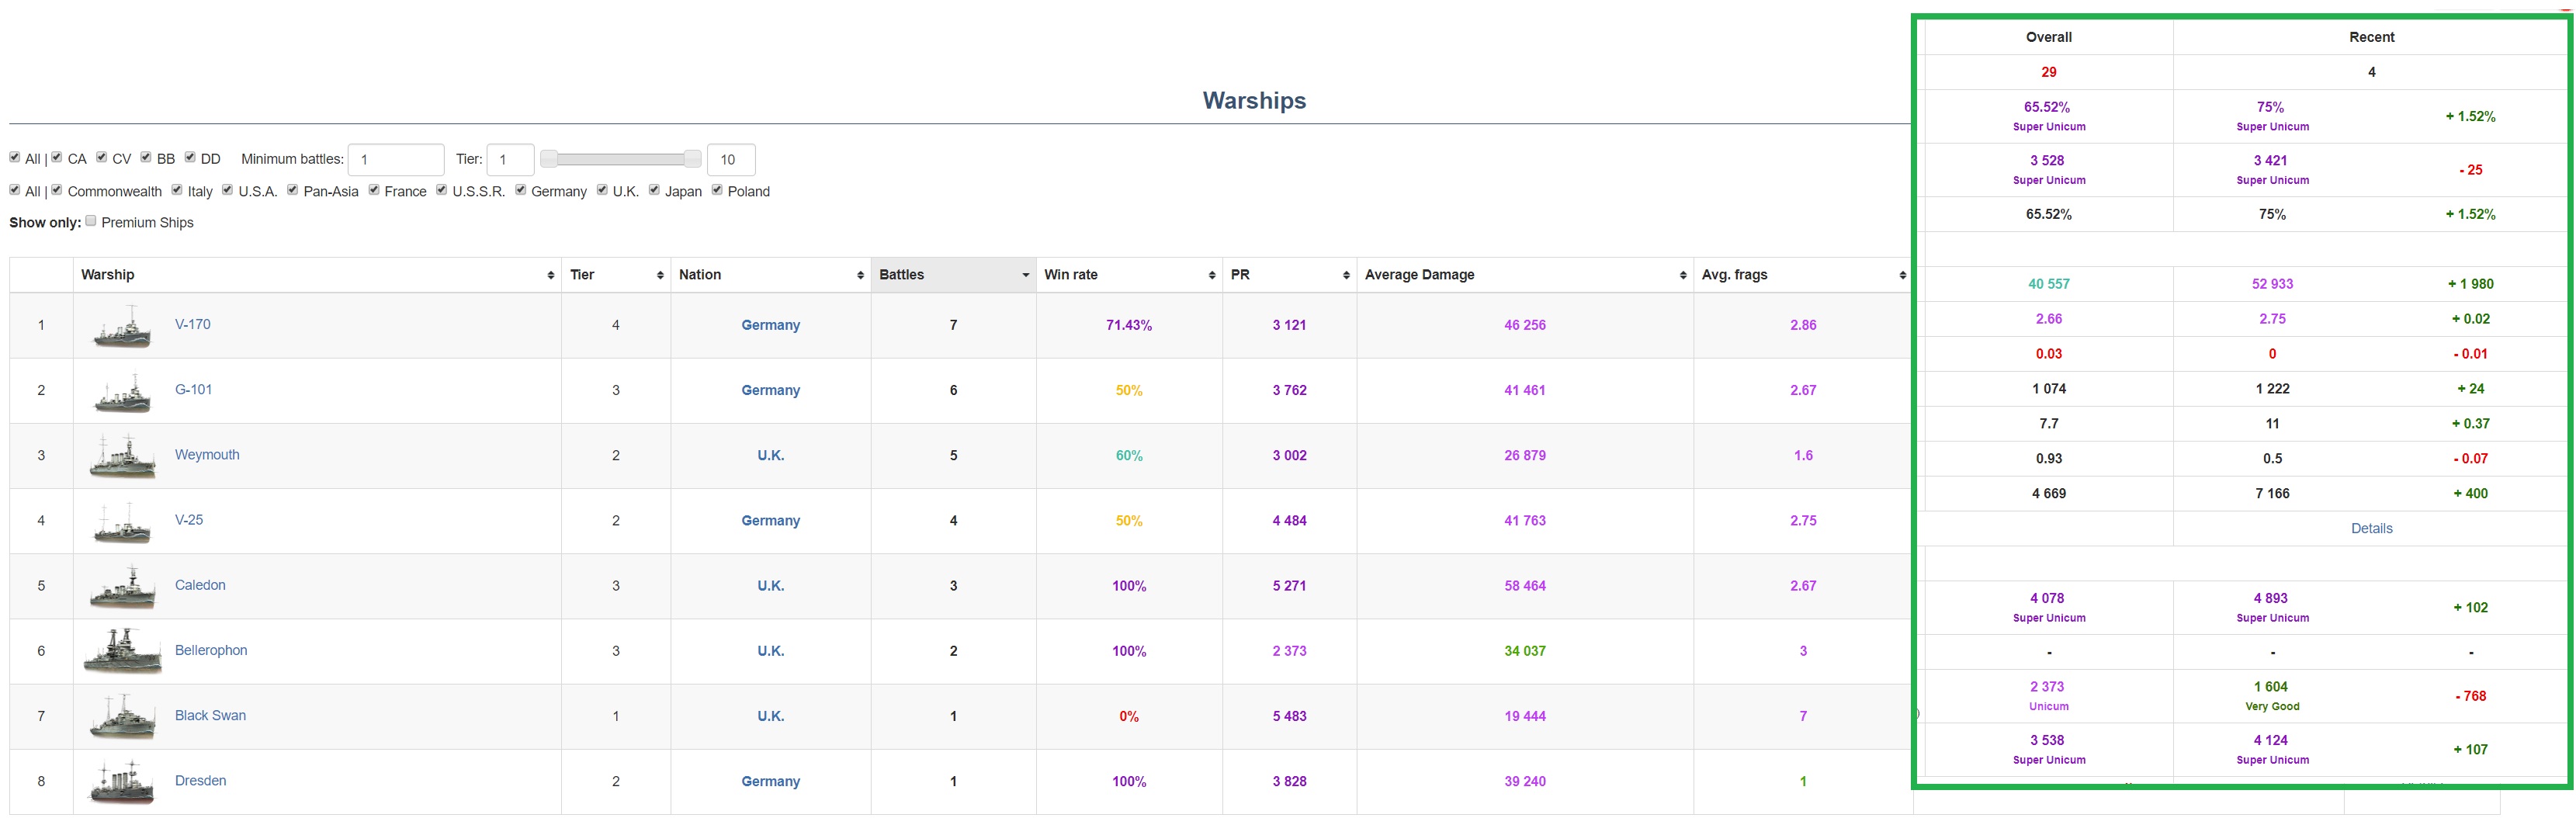2576x818 pixels.
Task: Uncheck the U.S.S.R. checkbox
Action: coord(442,190)
